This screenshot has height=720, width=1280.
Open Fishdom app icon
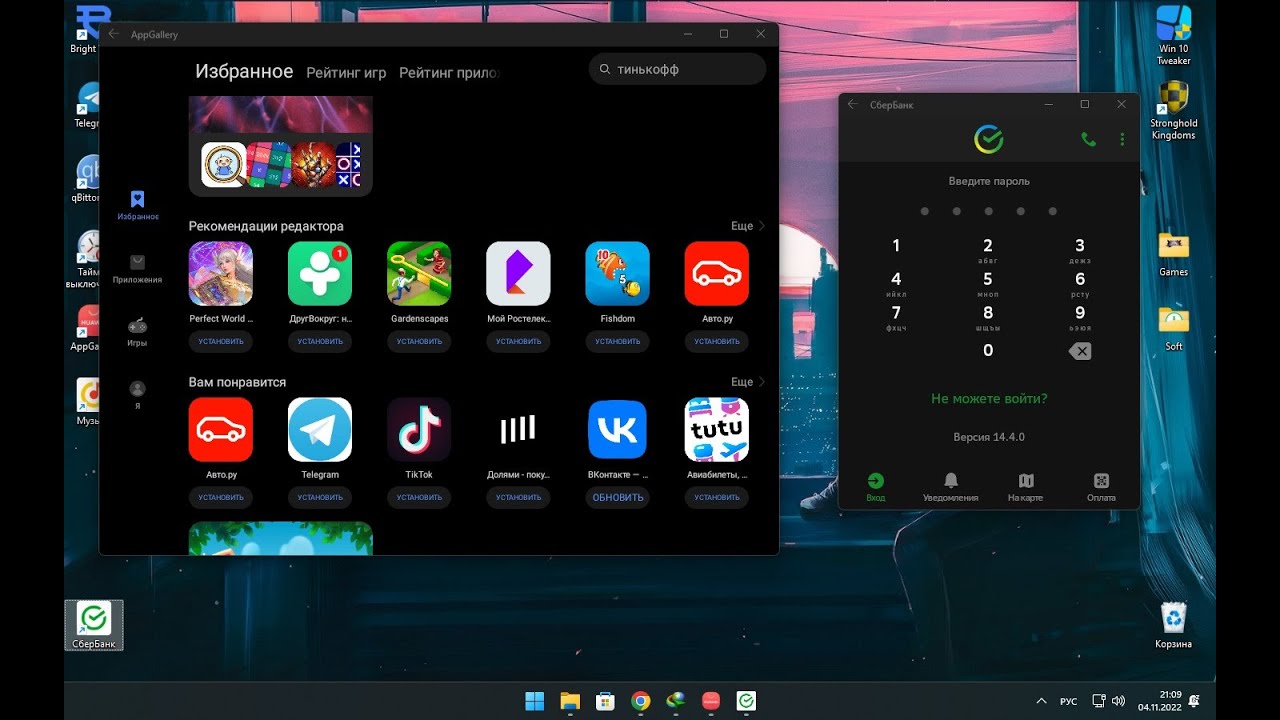[617, 273]
